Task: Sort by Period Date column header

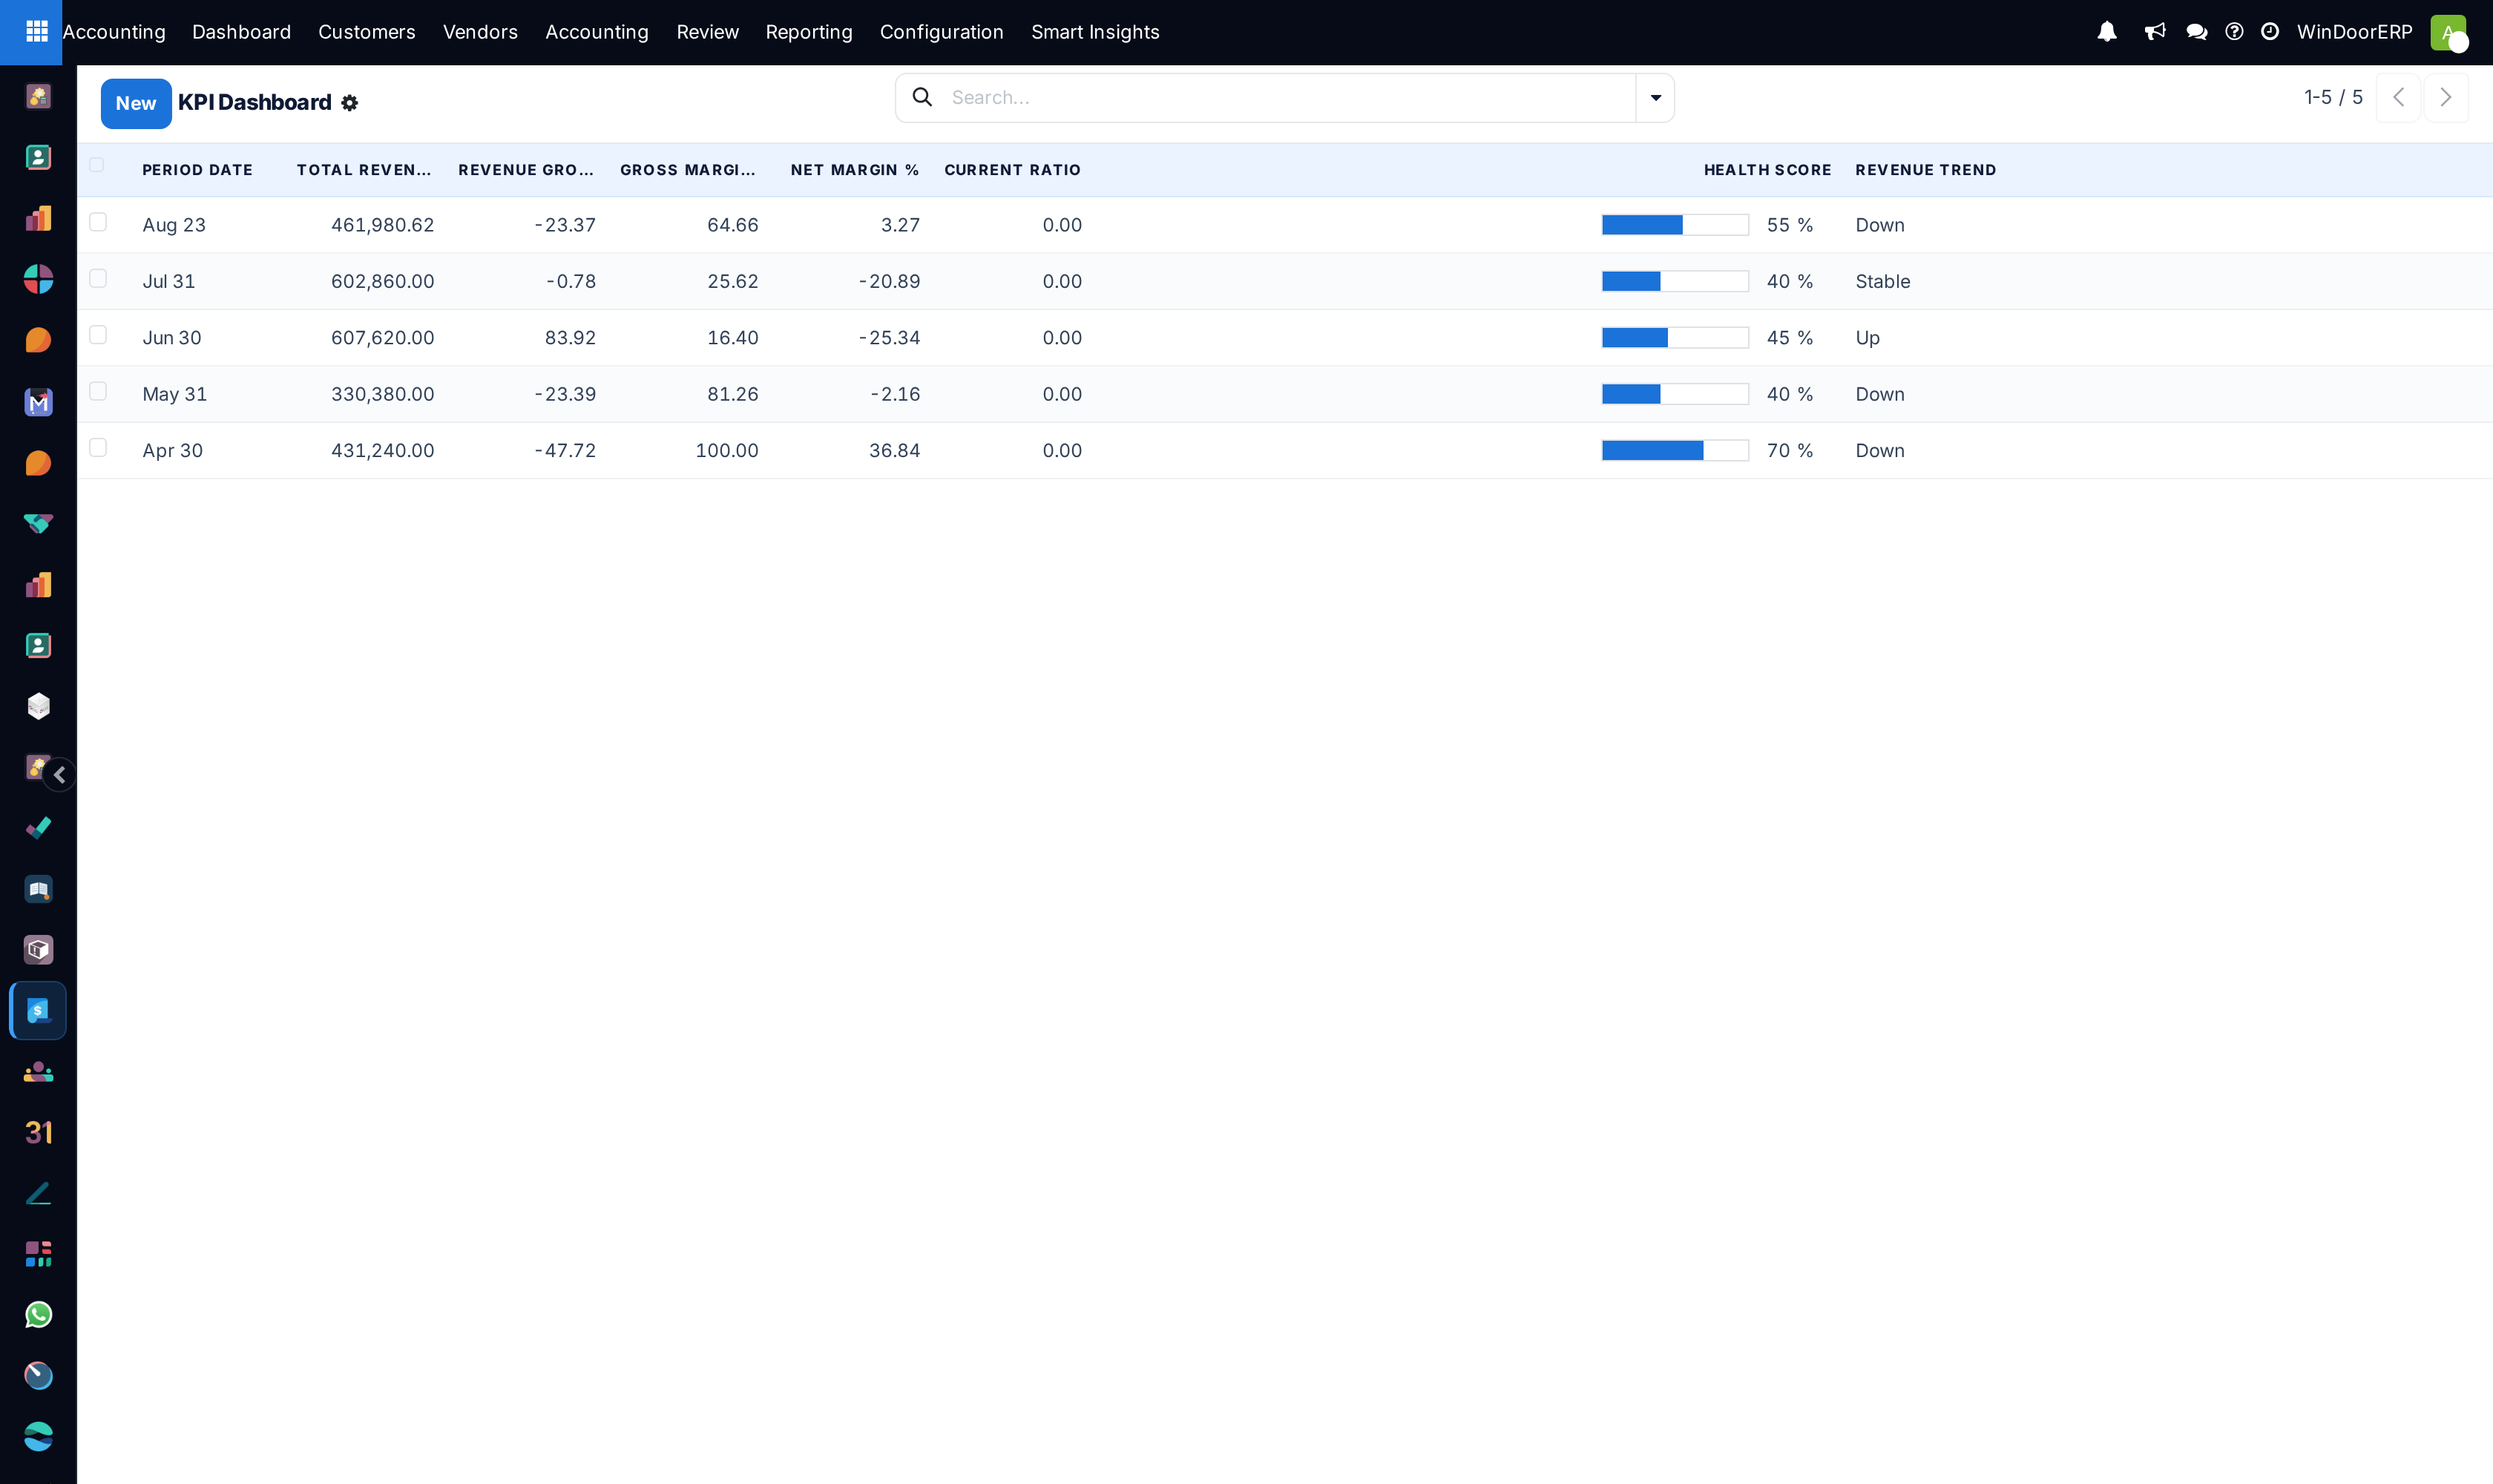Action: [197, 170]
